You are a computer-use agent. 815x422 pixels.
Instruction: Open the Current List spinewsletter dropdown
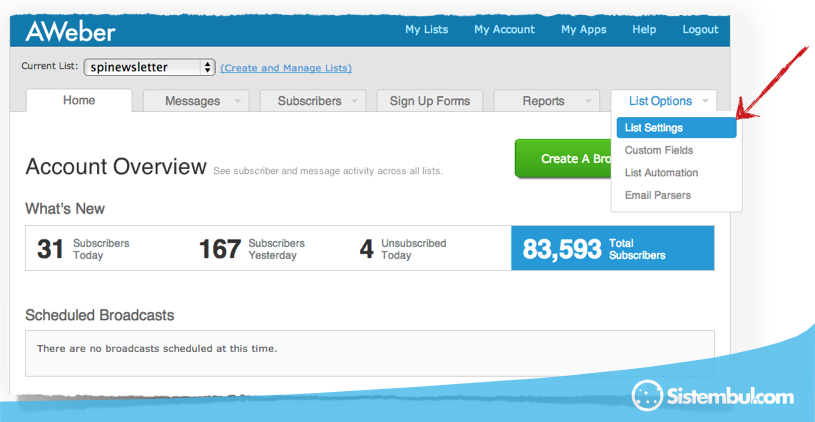click(x=150, y=67)
